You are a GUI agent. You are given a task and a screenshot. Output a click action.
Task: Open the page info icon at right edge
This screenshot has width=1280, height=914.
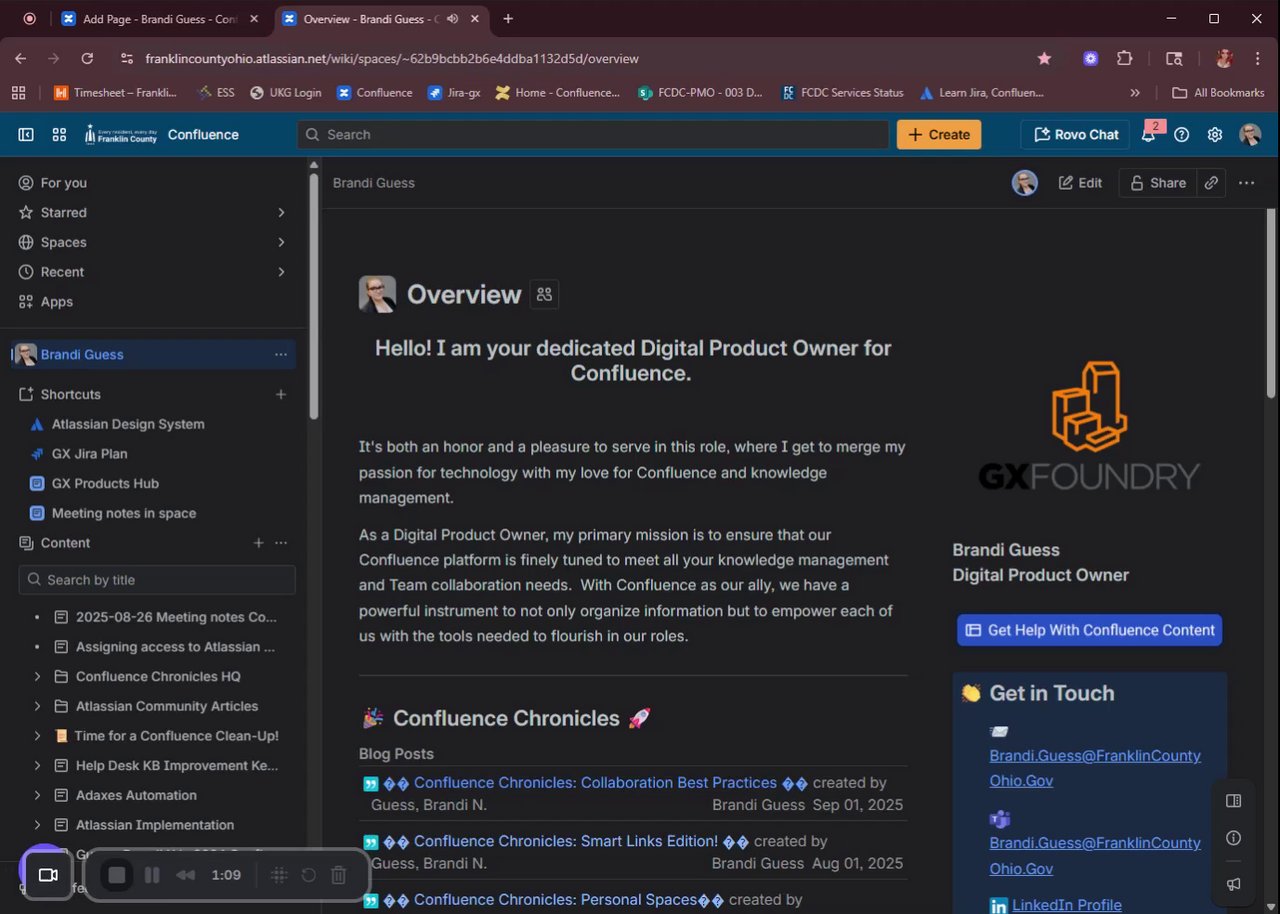1233,838
